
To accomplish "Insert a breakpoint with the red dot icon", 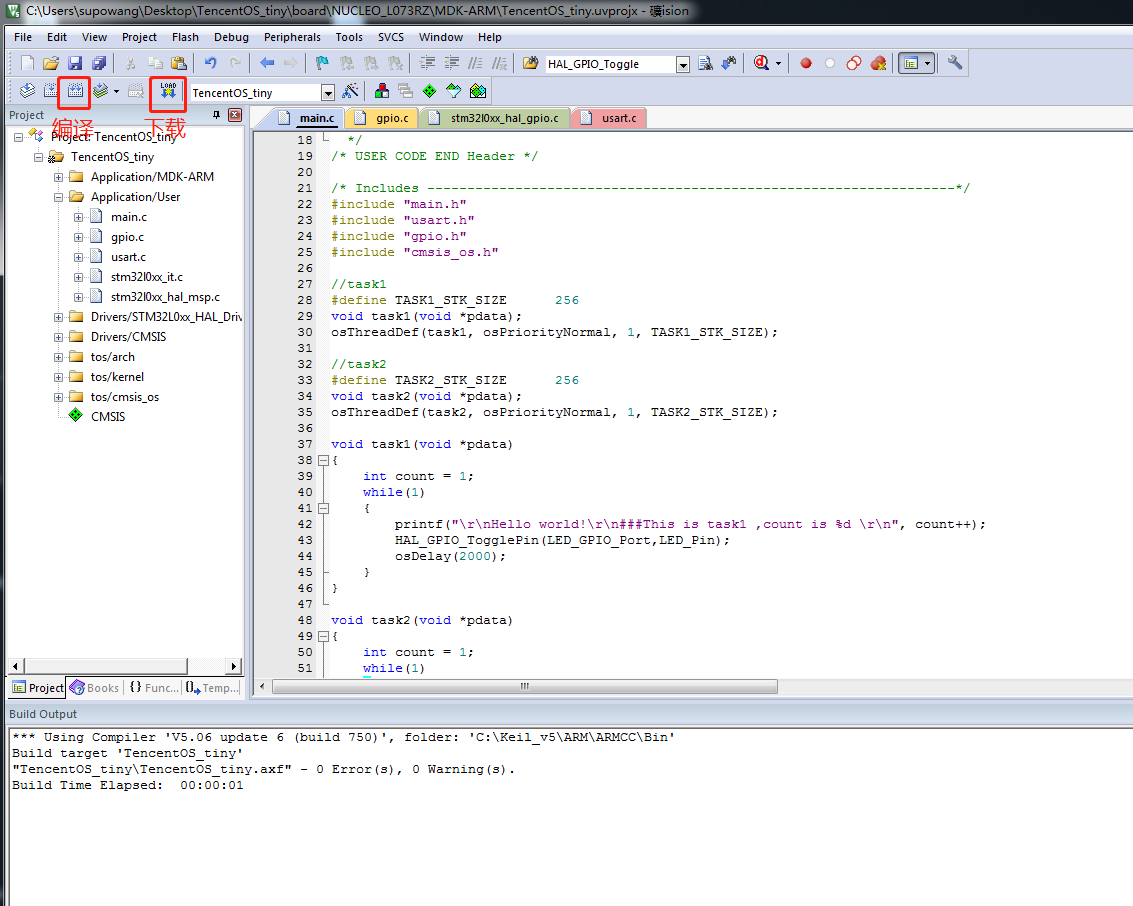I will 806,63.
